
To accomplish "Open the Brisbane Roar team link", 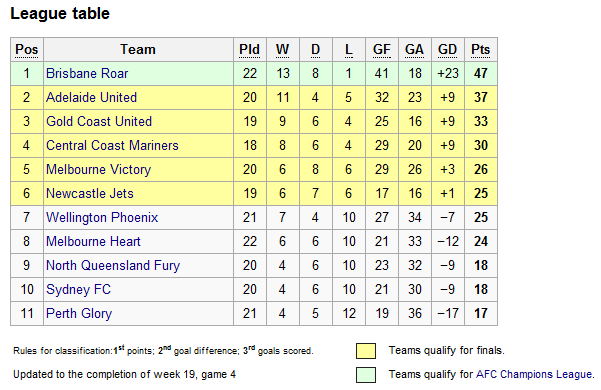I will (87, 73).
